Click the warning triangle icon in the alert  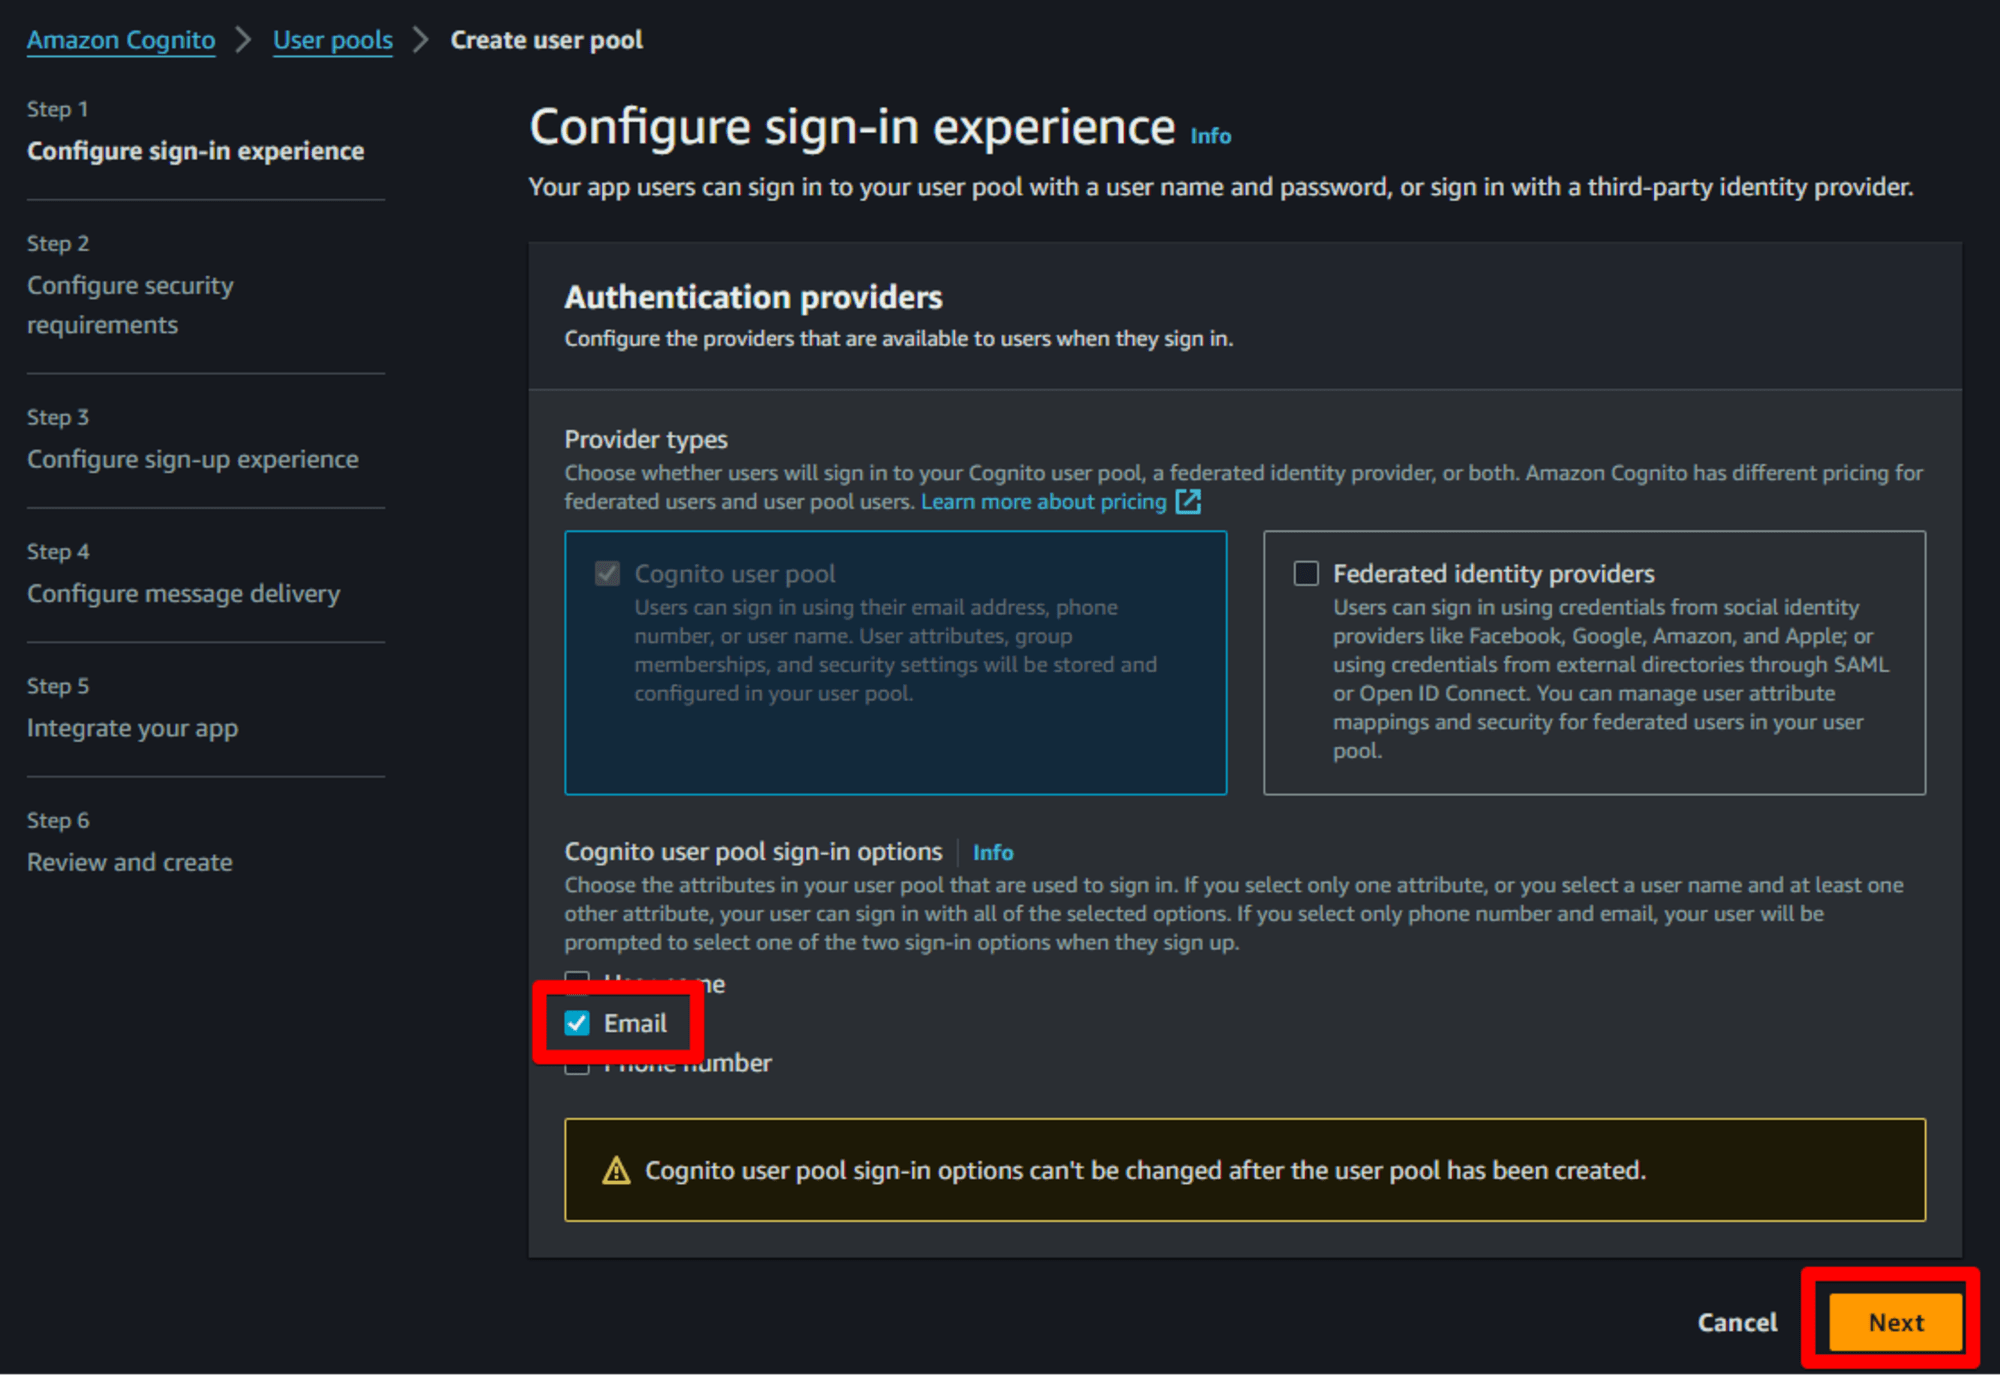[x=616, y=1170]
